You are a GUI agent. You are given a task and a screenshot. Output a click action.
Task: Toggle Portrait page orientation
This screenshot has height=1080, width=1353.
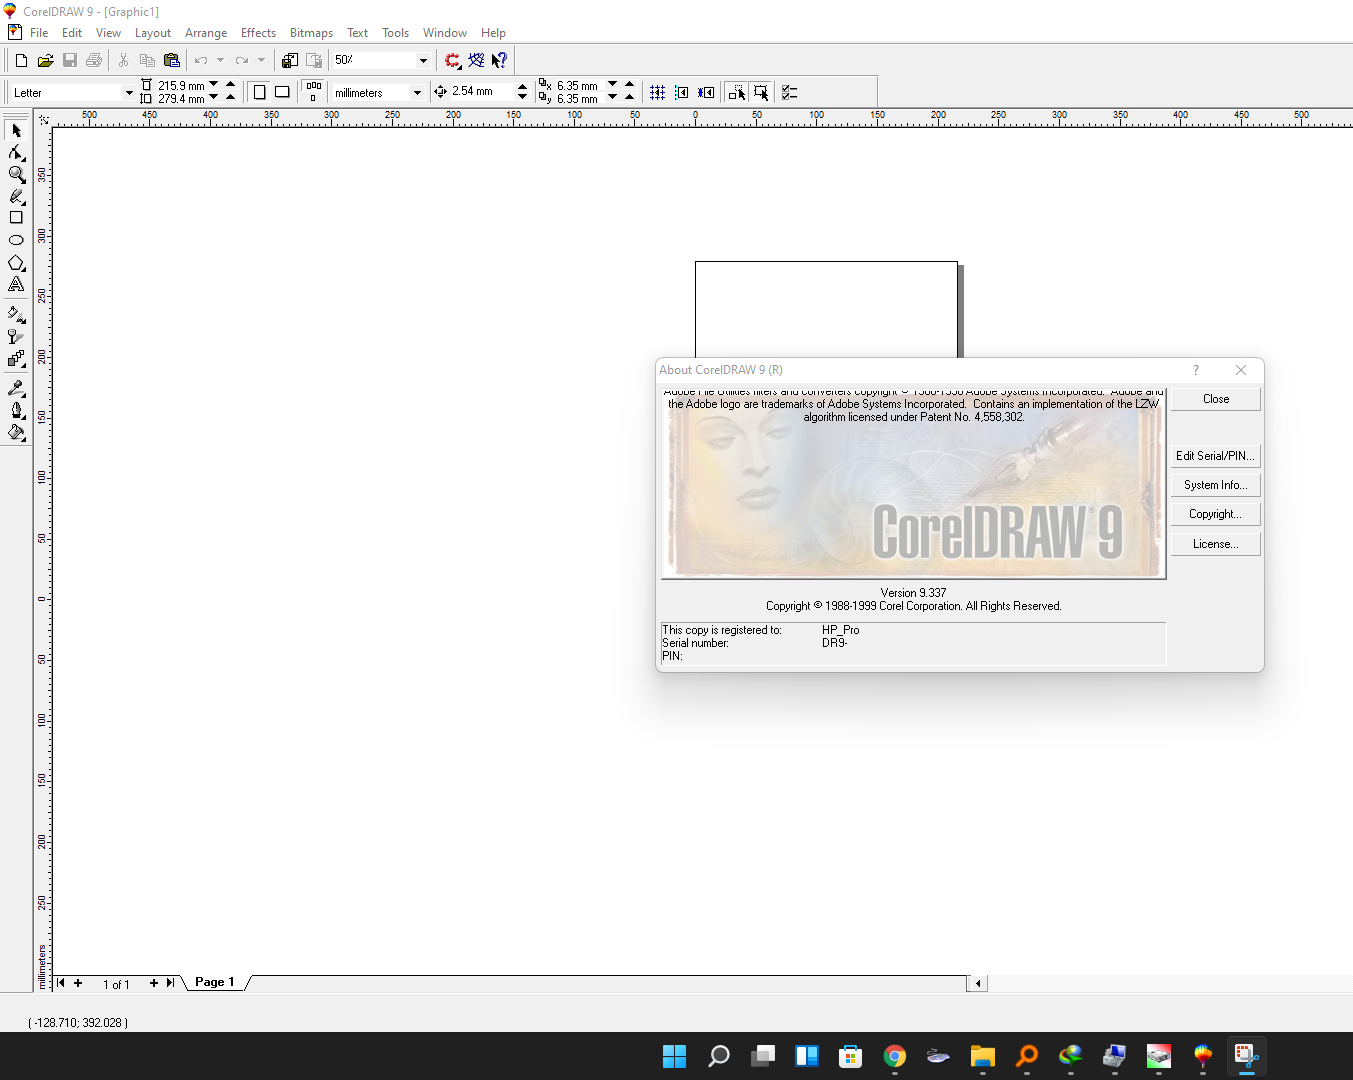pos(259,92)
